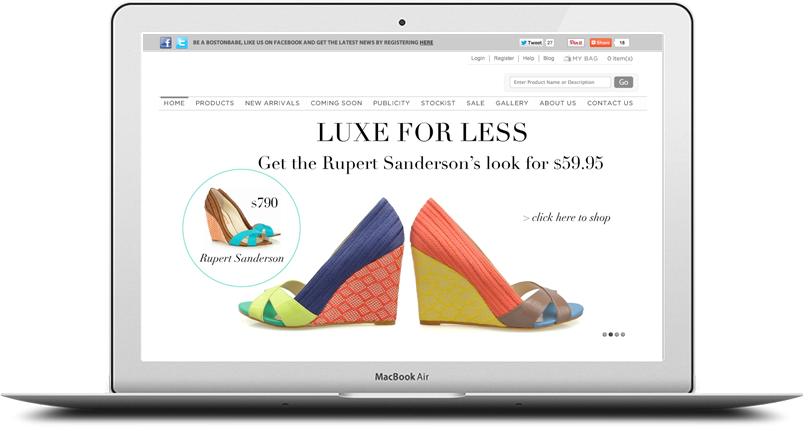Open the Register link
The width and height of the screenshot is (803, 428).
[x=504, y=58]
